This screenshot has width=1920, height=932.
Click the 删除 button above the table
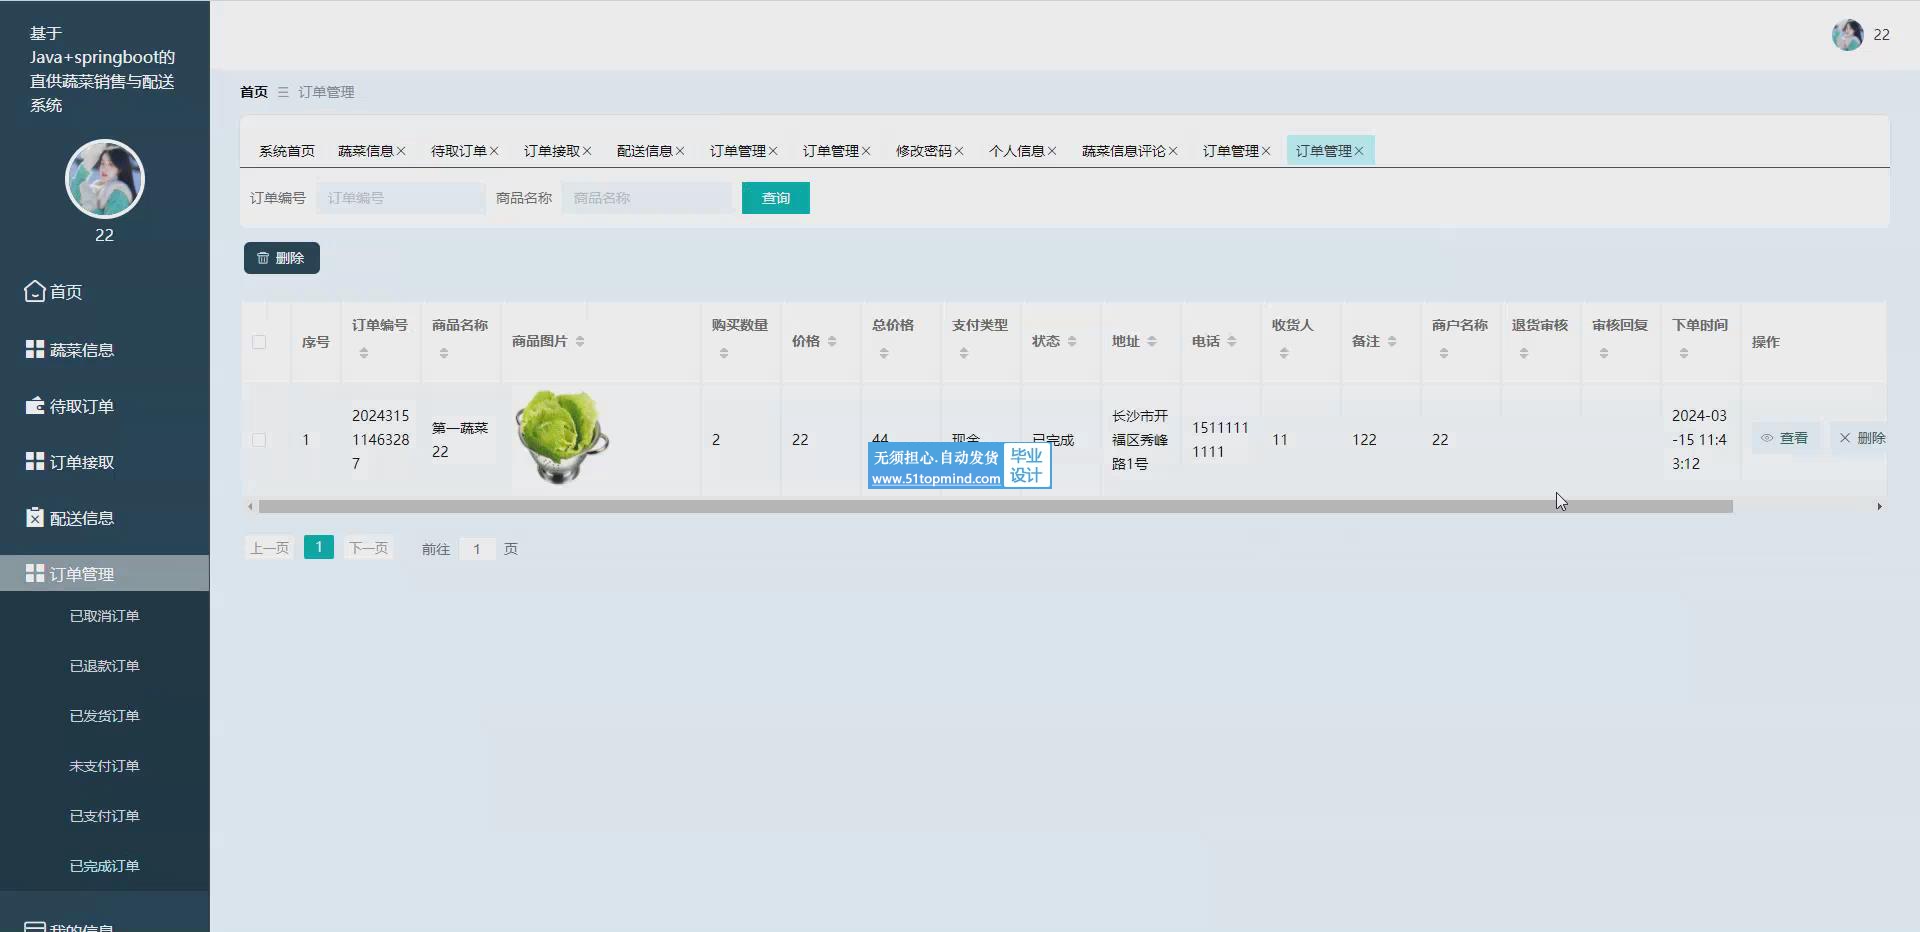tap(282, 258)
